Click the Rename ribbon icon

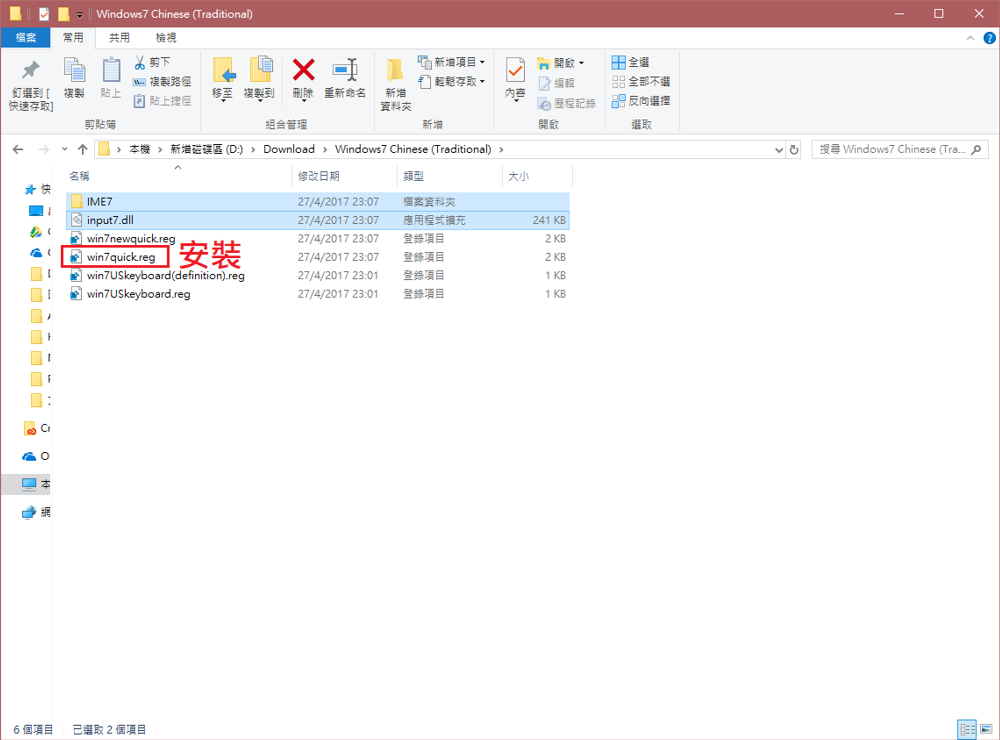pyautogui.click(x=345, y=70)
